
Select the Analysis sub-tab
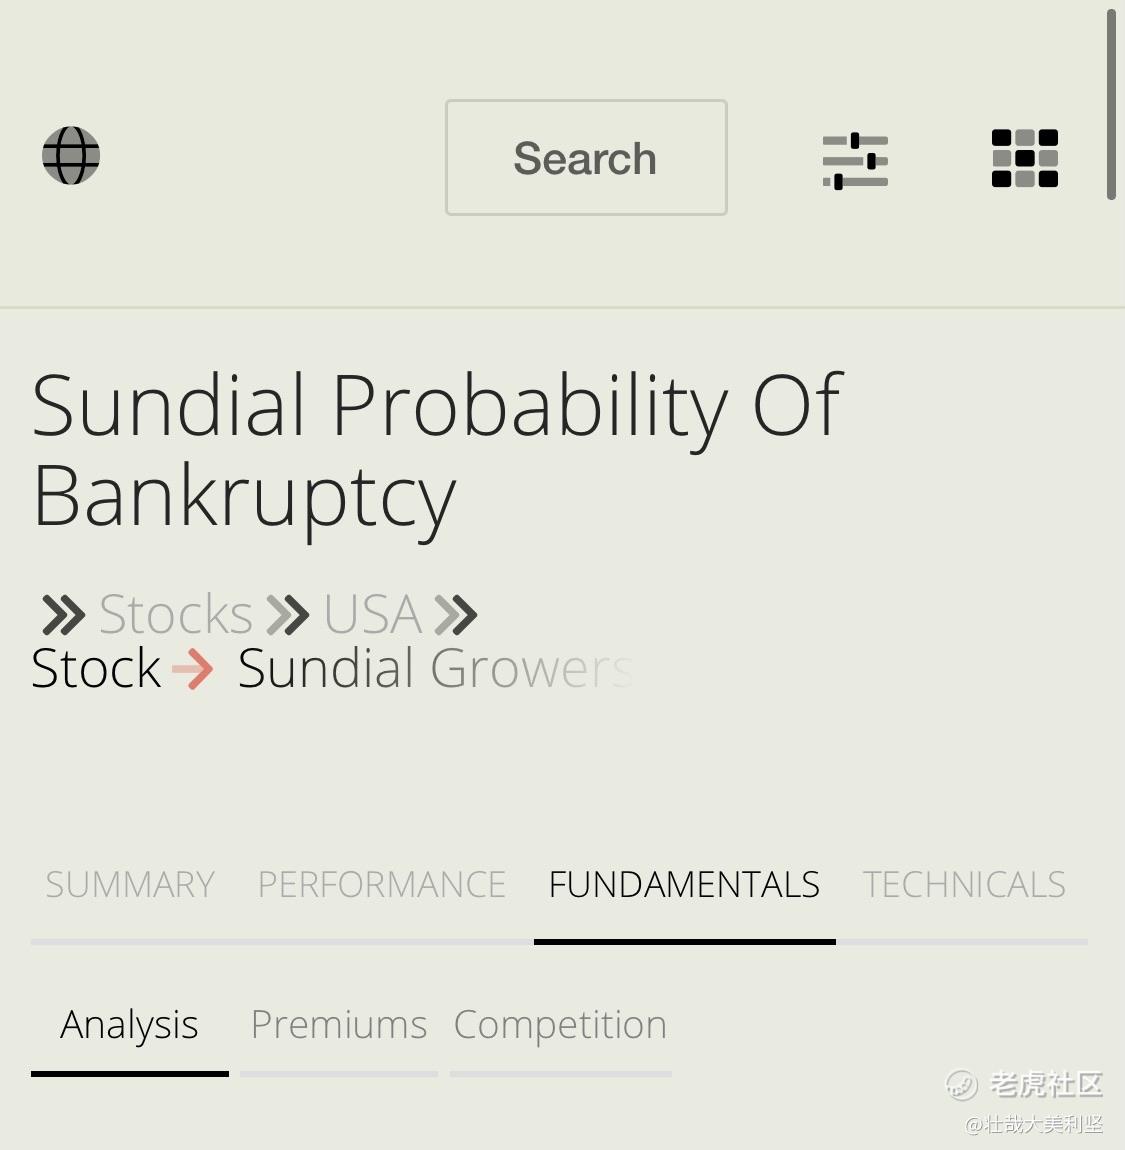click(x=130, y=1025)
